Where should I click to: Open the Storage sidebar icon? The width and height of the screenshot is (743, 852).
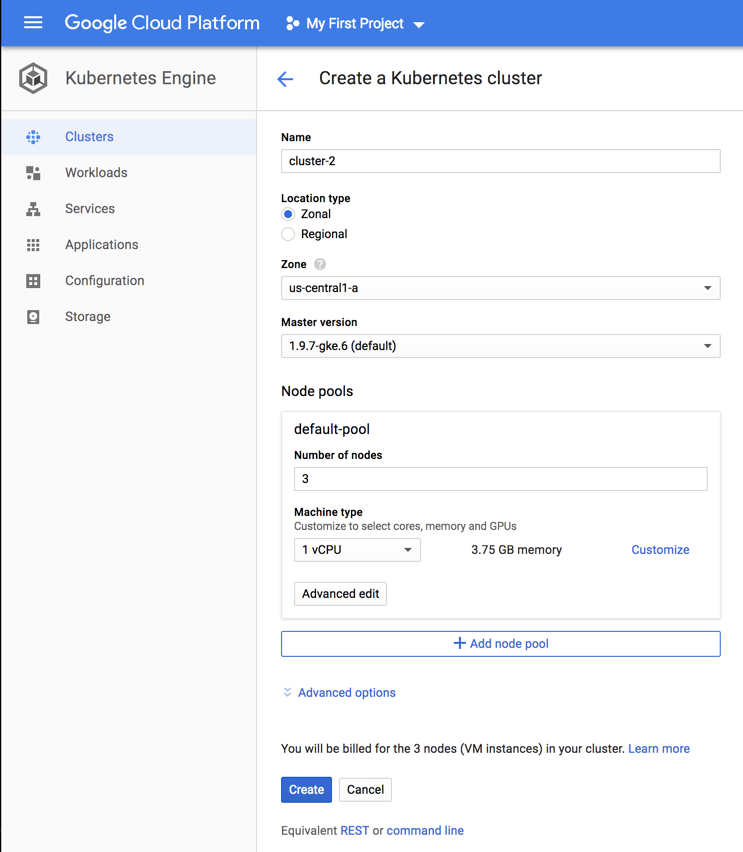tap(35, 316)
